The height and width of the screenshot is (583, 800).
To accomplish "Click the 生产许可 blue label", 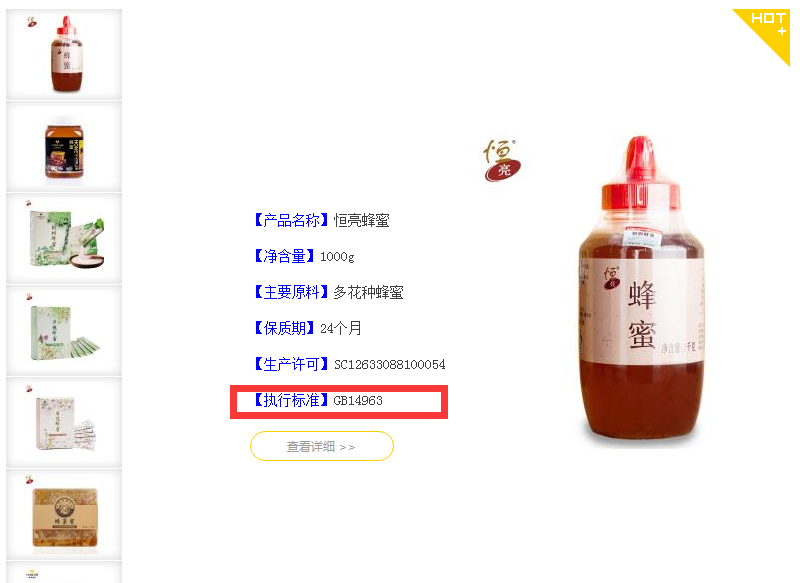I will tap(291, 364).
